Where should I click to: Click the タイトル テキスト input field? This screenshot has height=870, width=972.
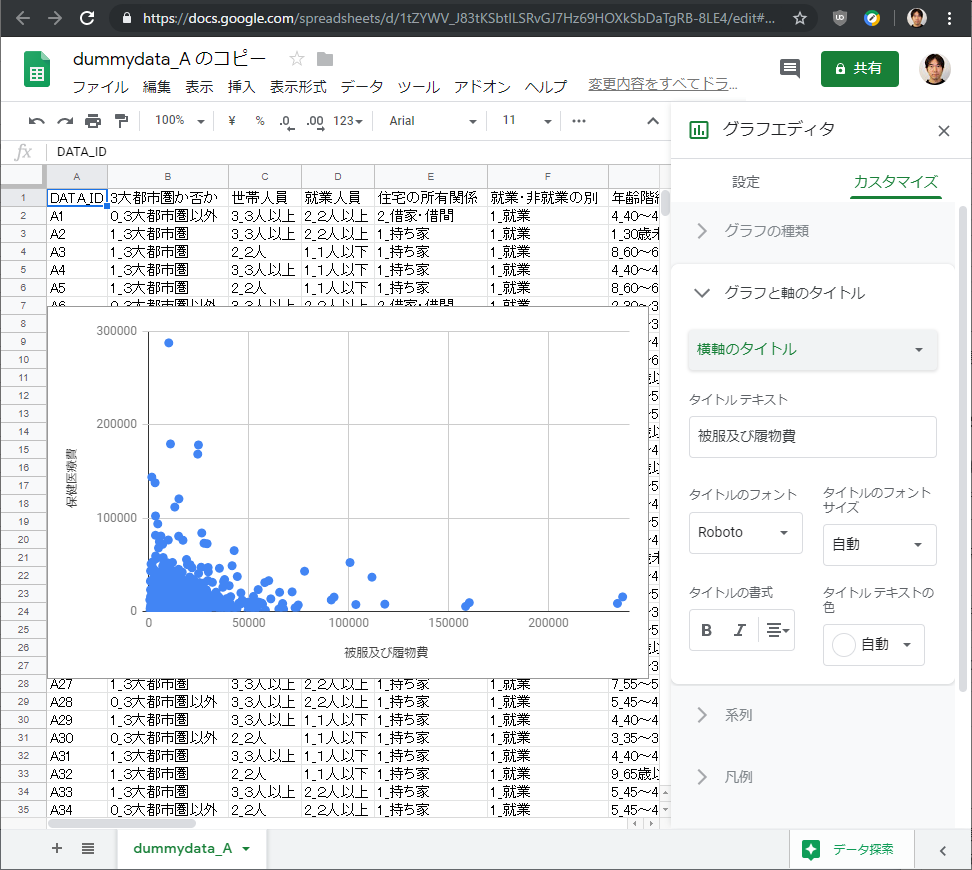812,437
